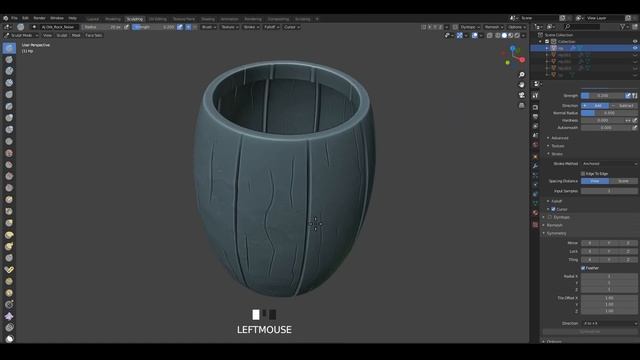Hide the Collection via its eye icon
The image size is (640, 360).
click(635, 42)
